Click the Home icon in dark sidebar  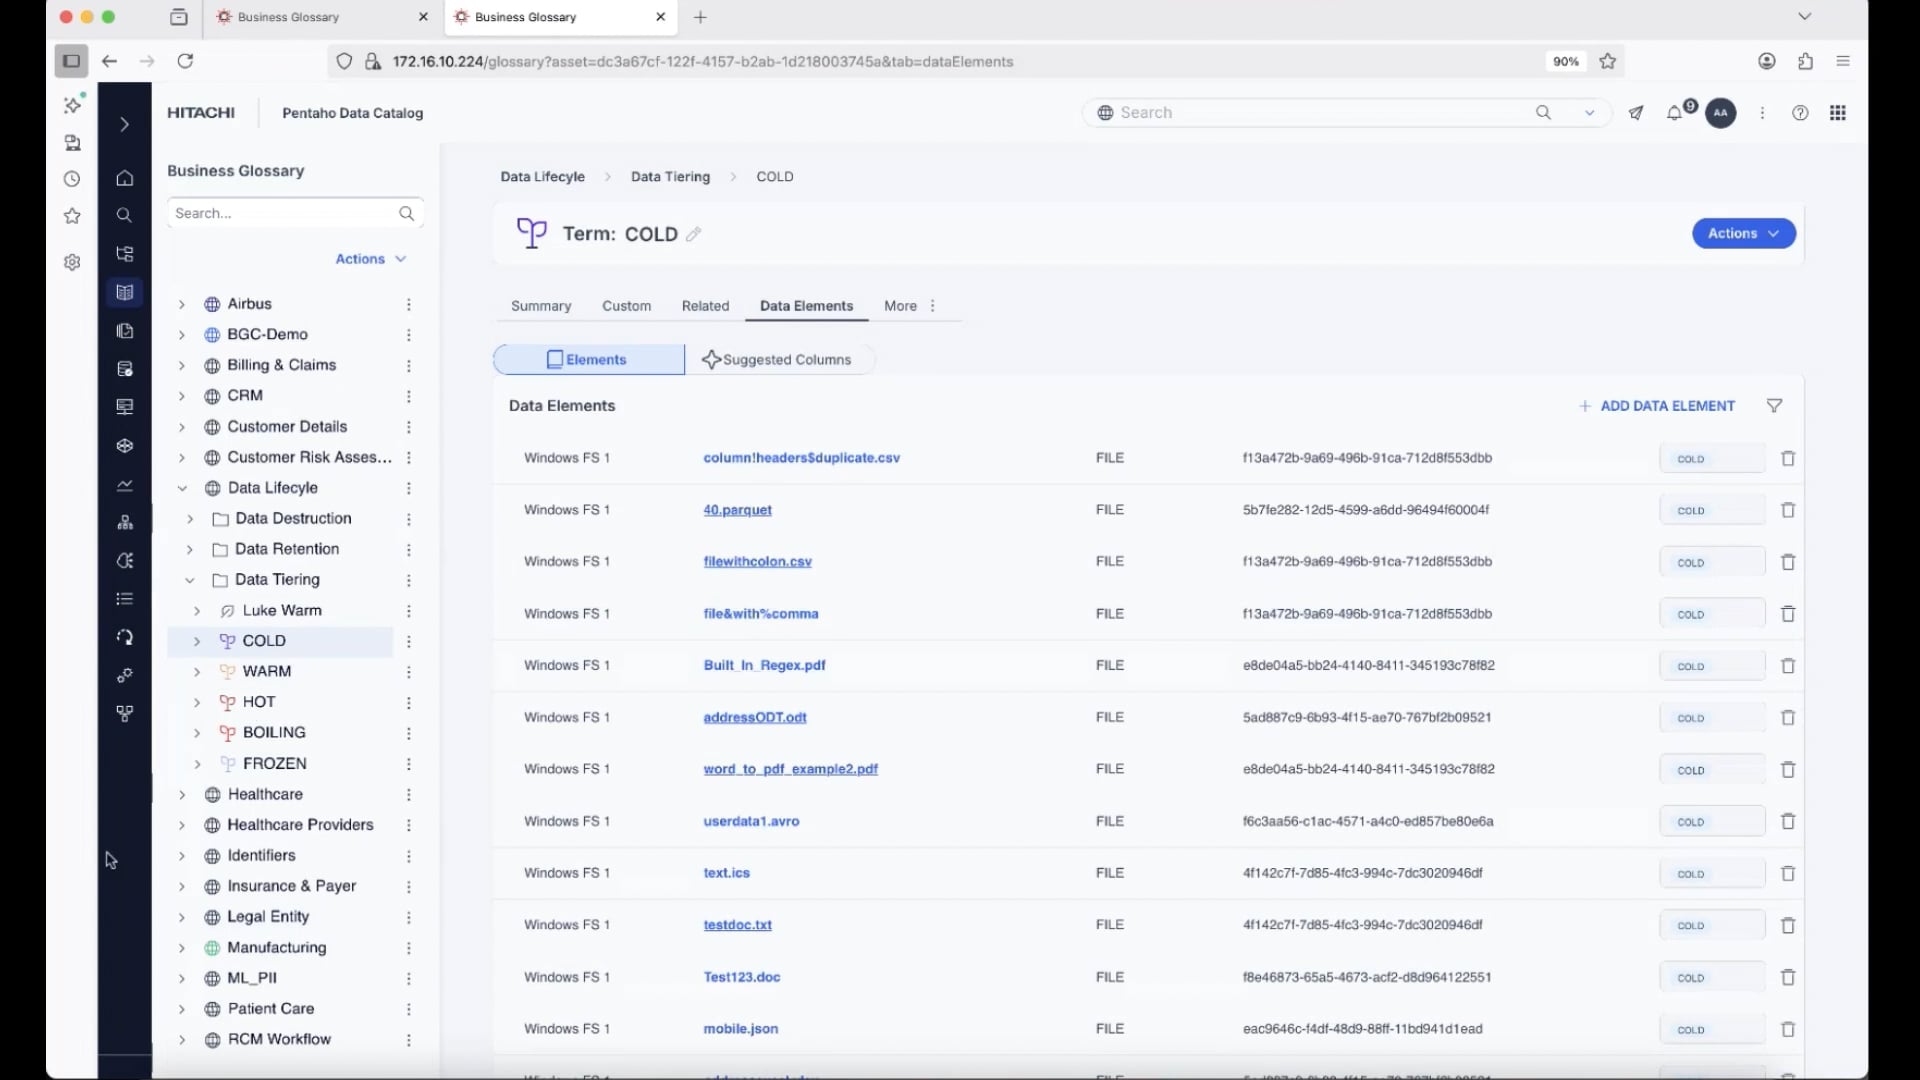point(125,178)
